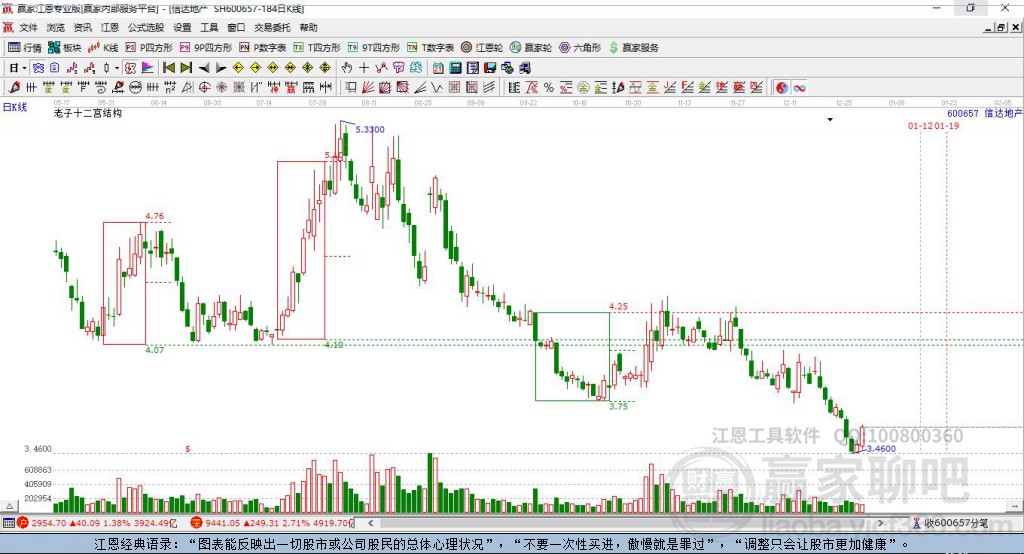The image size is (1024, 554).
Task: Open the P四方形 tool
Action: click(149, 48)
